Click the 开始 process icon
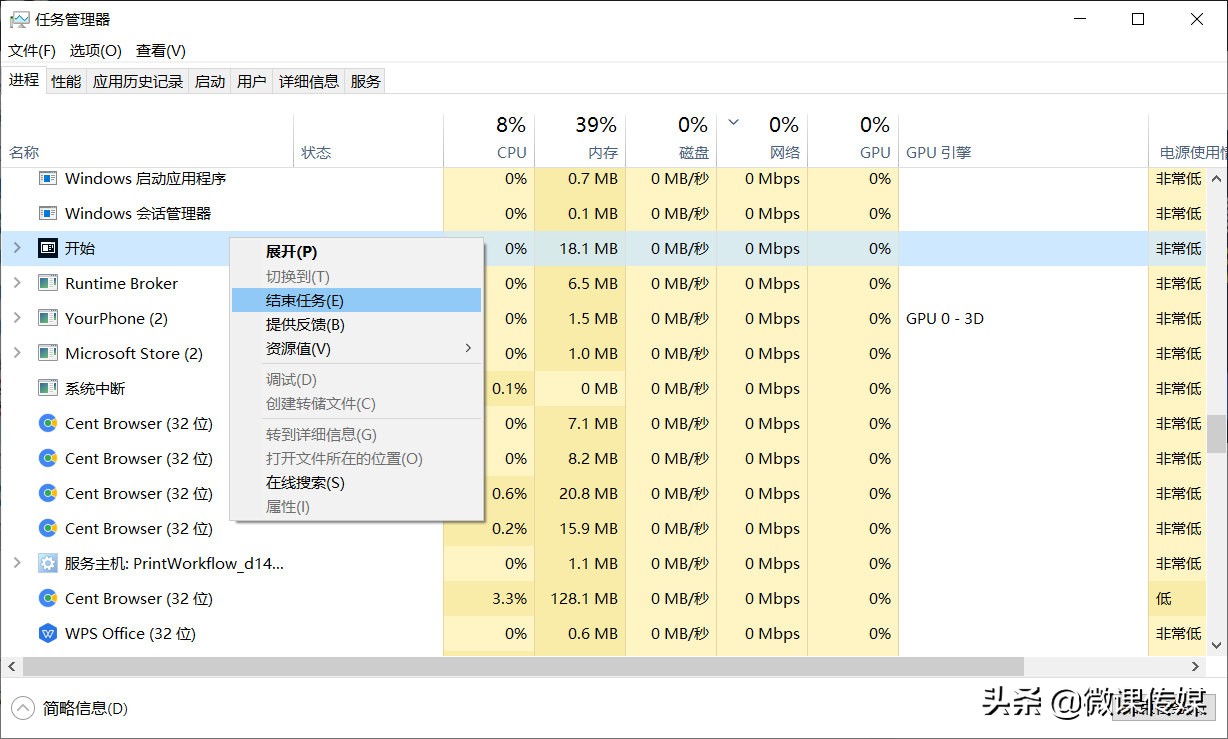Screen dimensions: 1228x739 pyautogui.click(x=47, y=249)
